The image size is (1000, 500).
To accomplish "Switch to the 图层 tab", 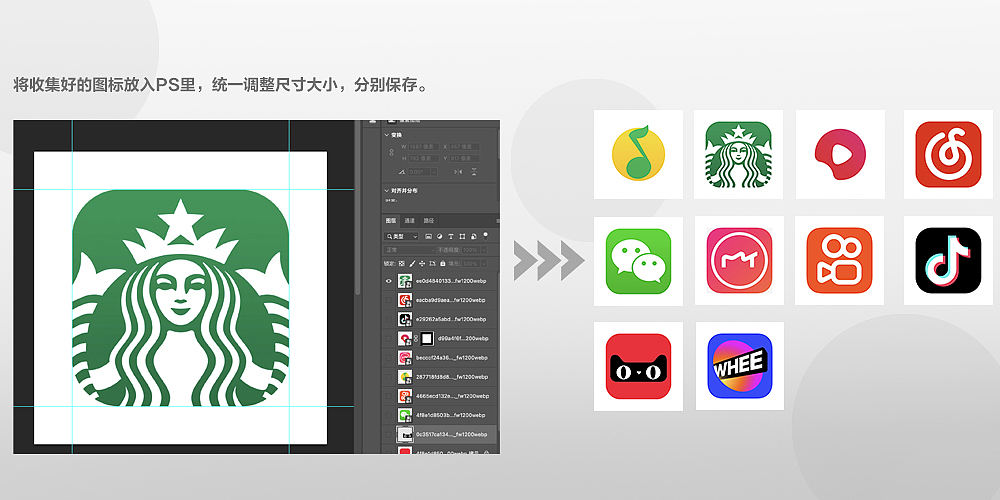I will [391, 221].
